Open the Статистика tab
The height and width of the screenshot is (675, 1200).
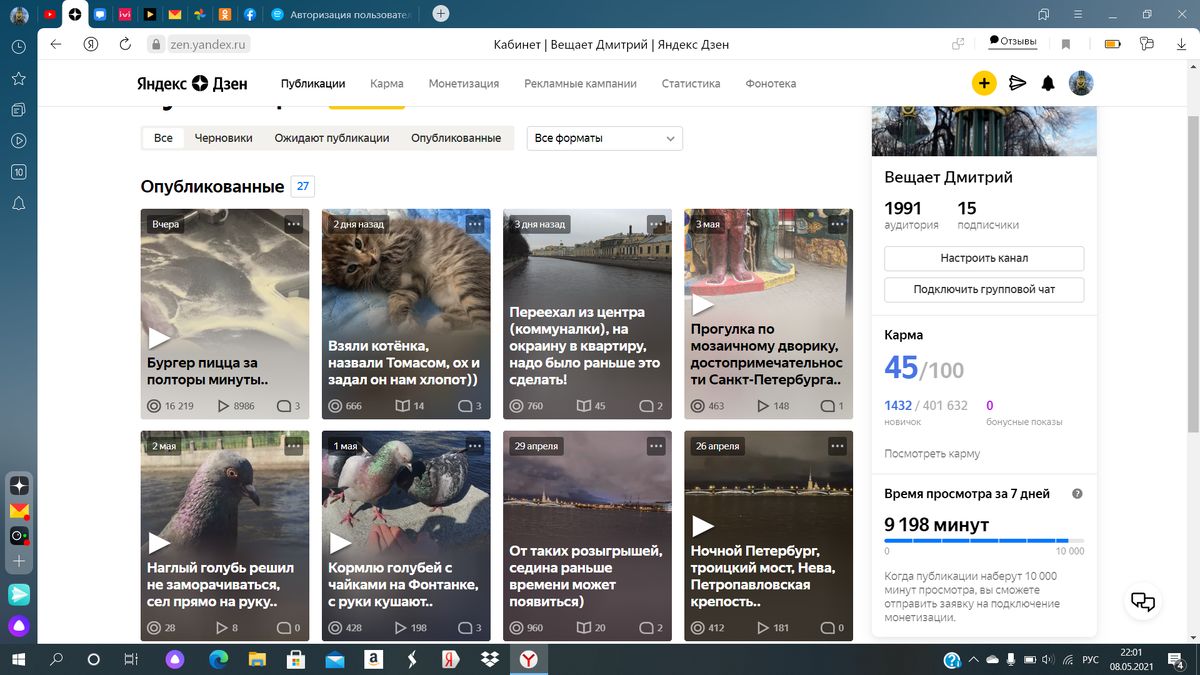[691, 84]
